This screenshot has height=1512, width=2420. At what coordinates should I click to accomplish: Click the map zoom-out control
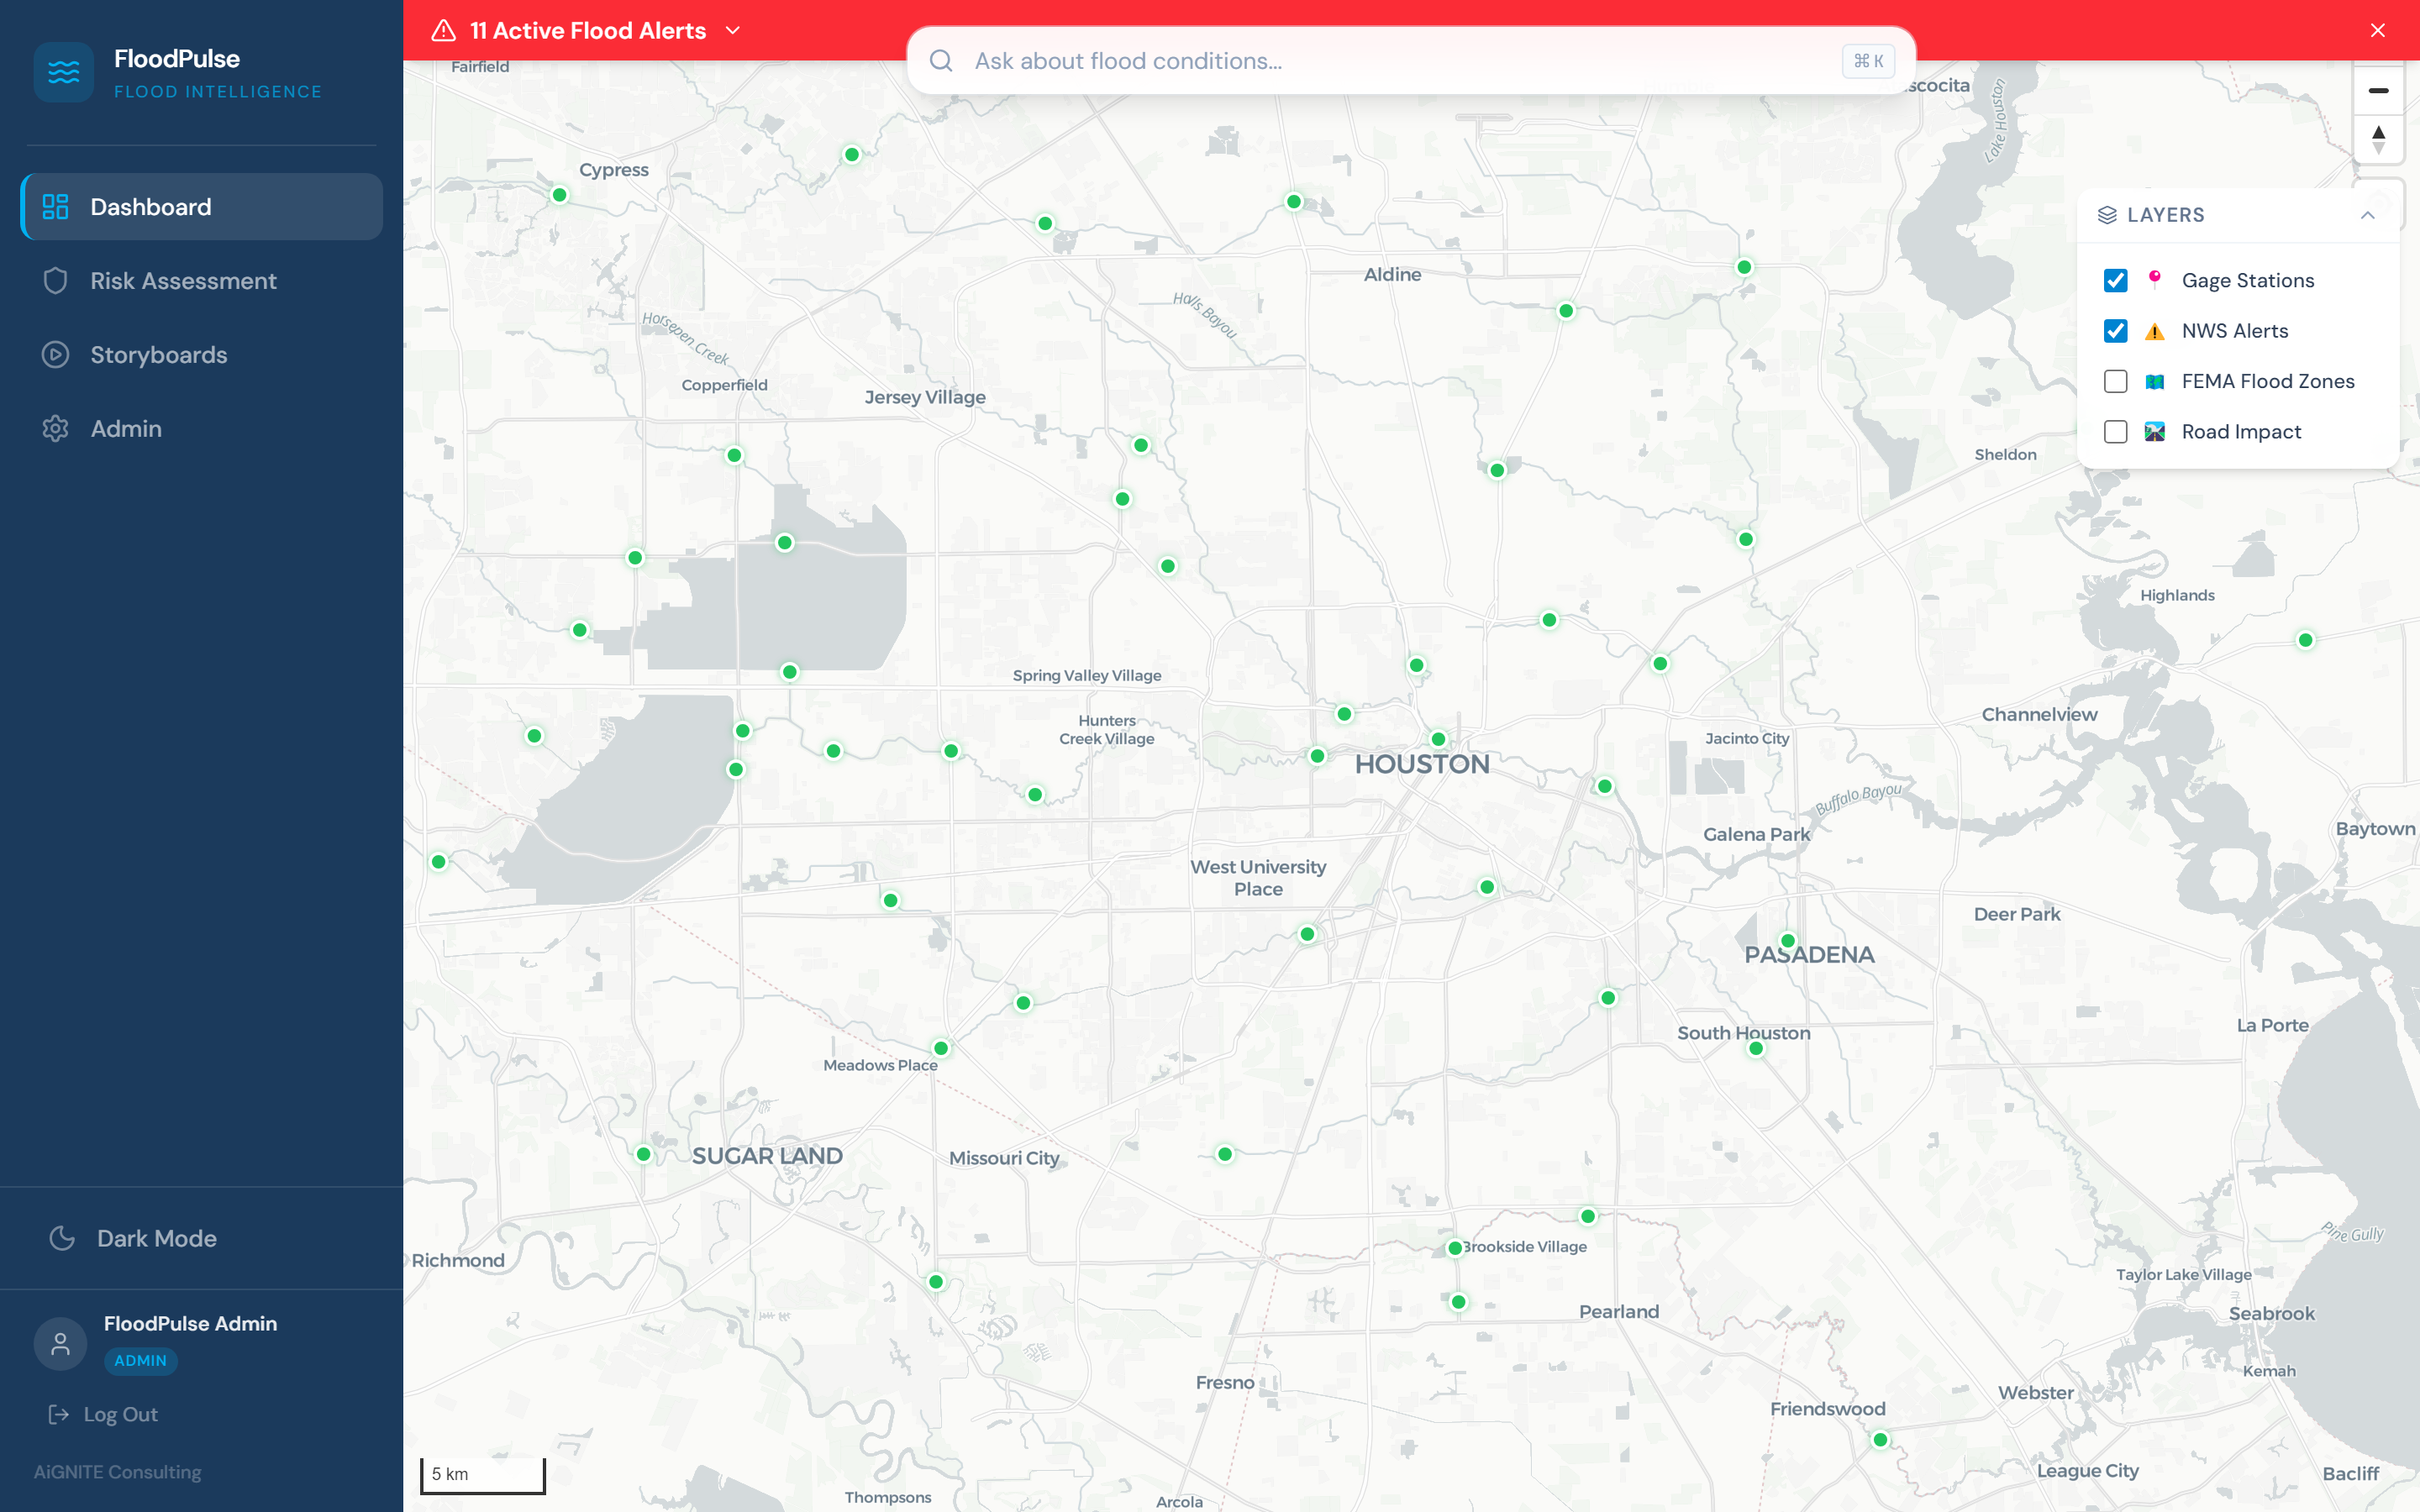click(x=2379, y=90)
